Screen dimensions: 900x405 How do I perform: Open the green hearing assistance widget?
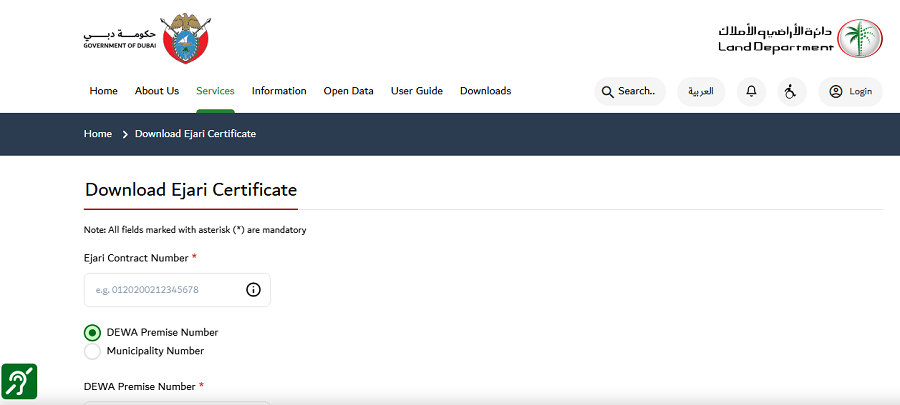(19, 382)
